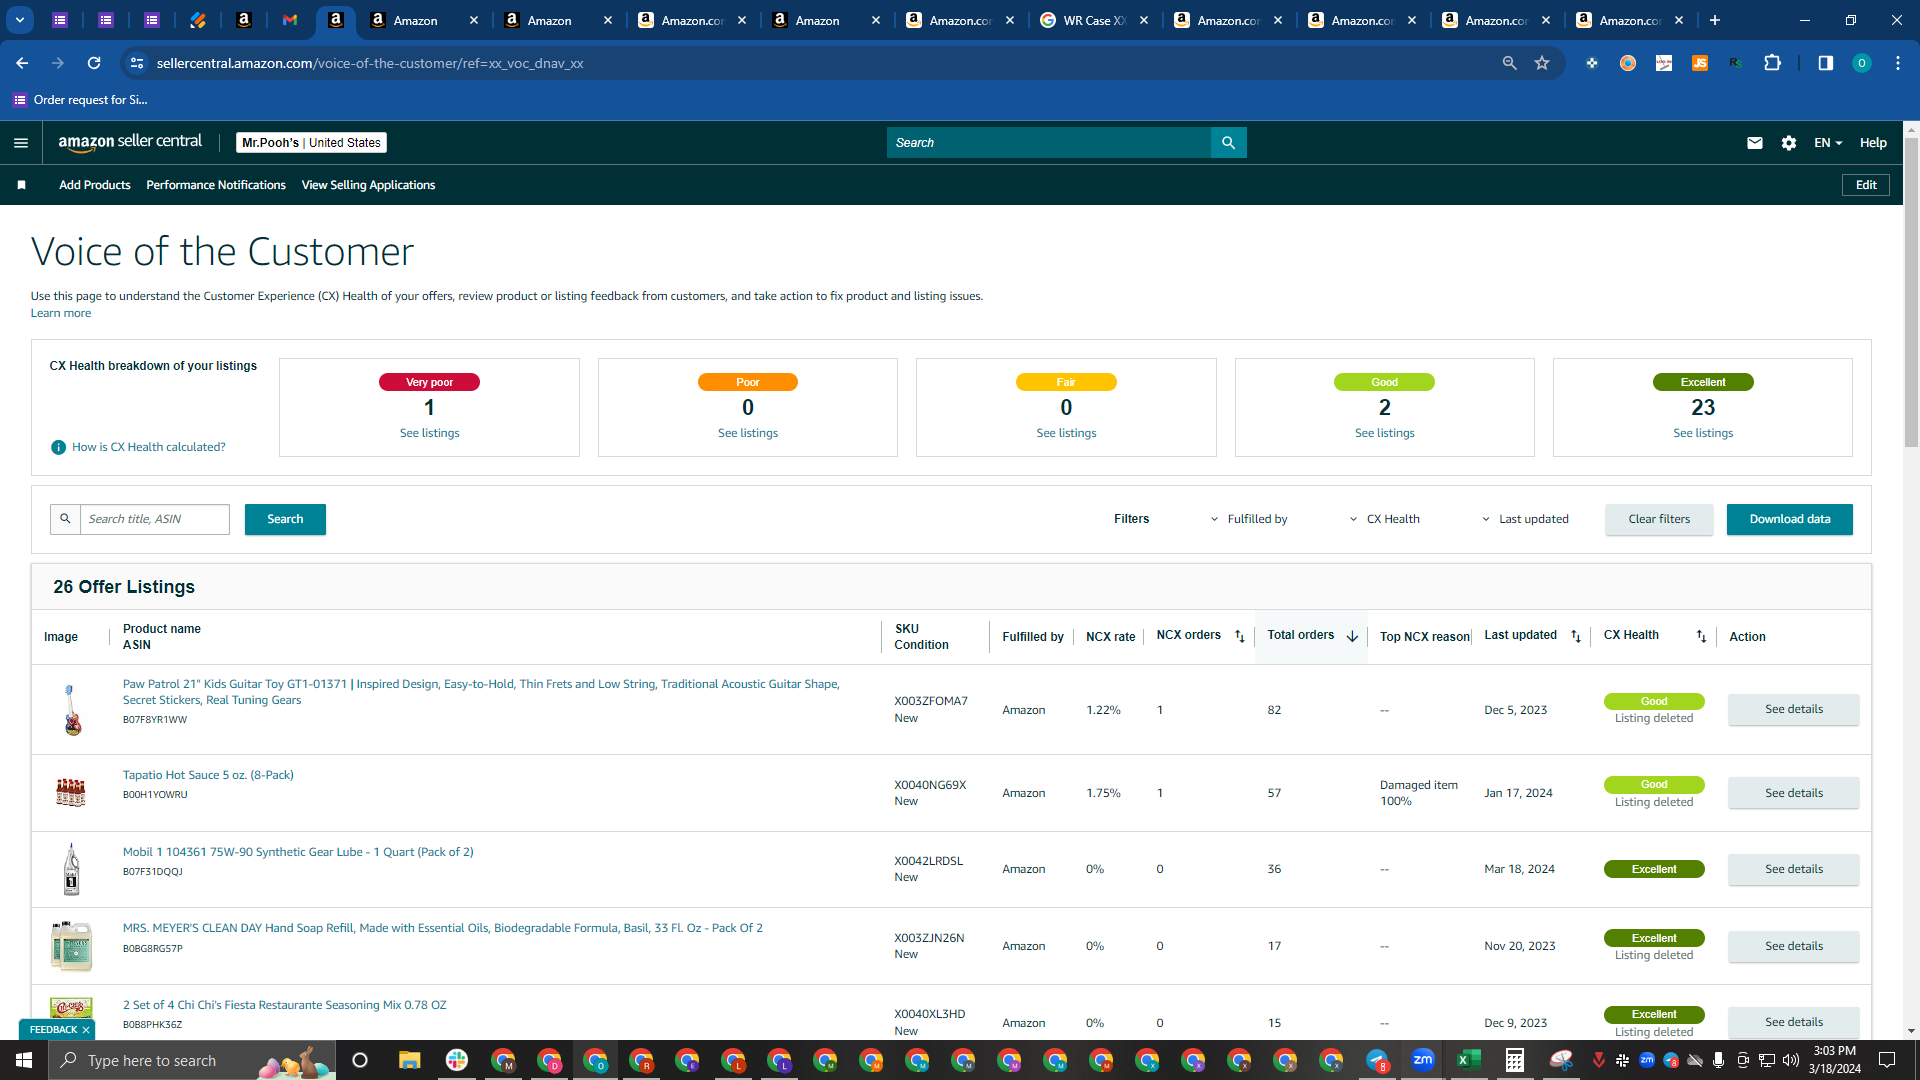The height and width of the screenshot is (1080, 1920).
Task: Click Clear filters button
Action: (1659, 519)
